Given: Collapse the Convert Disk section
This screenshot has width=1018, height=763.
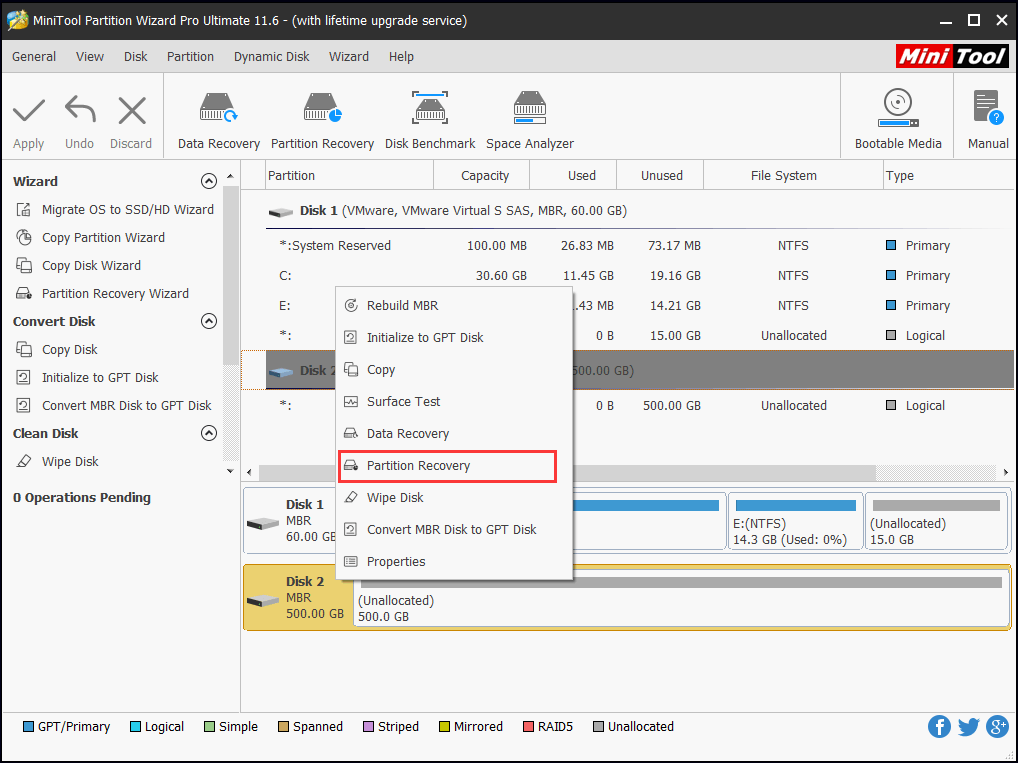Looking at the screenshot, I should pos(208,321).
